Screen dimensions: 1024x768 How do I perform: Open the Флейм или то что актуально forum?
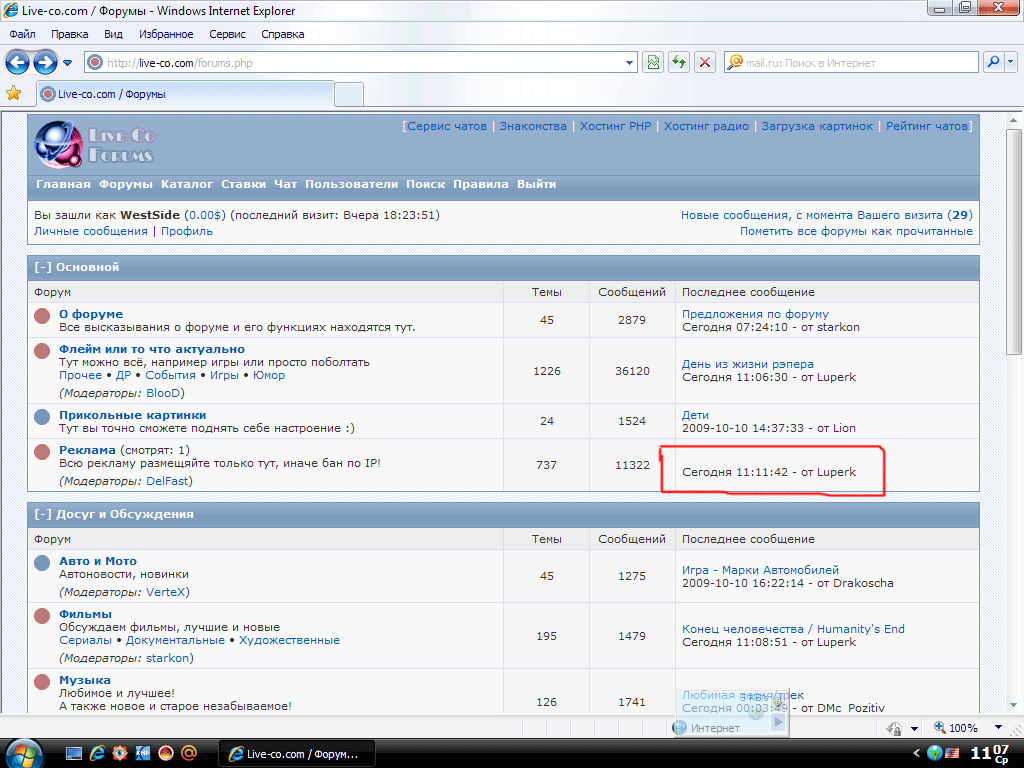tap(151, 348)
